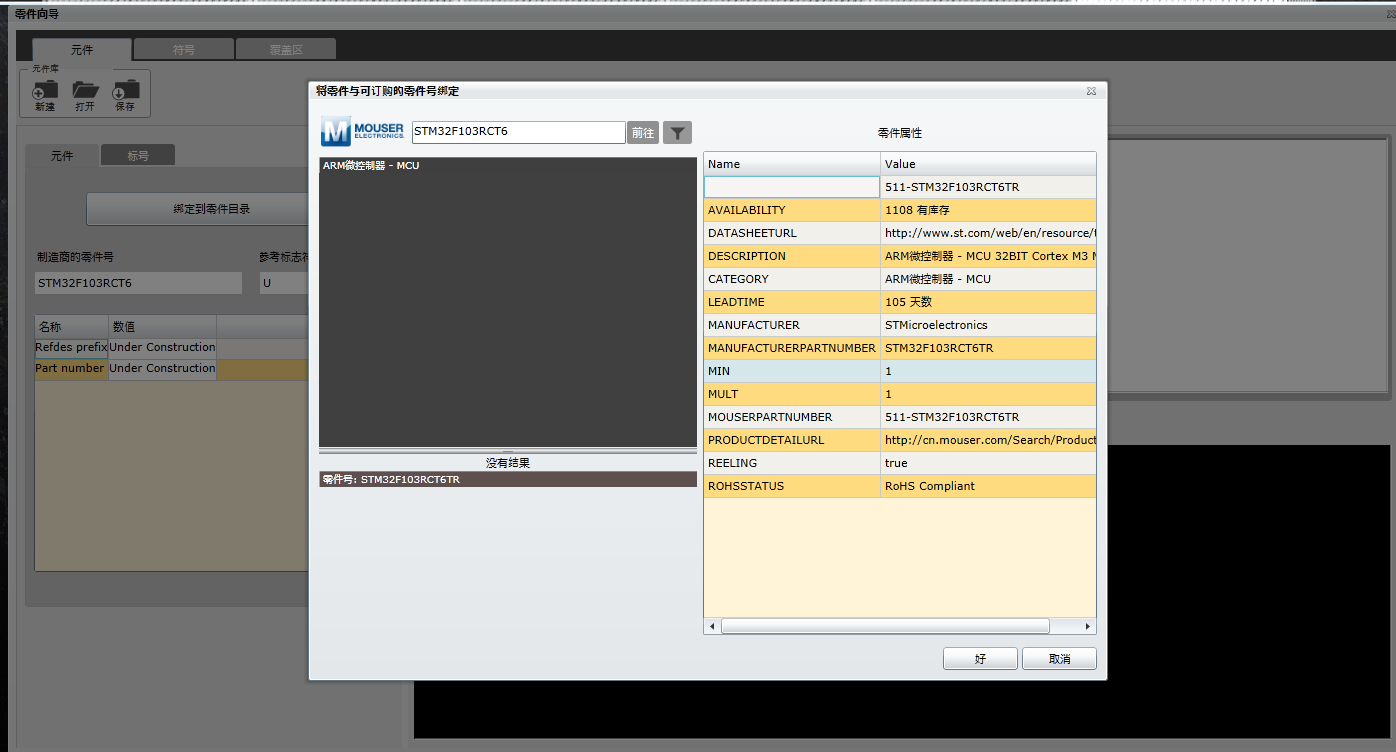The image size is (1396, 752).
Task: Switch to the 元件 top tab
Action: [x=82, y=49]
